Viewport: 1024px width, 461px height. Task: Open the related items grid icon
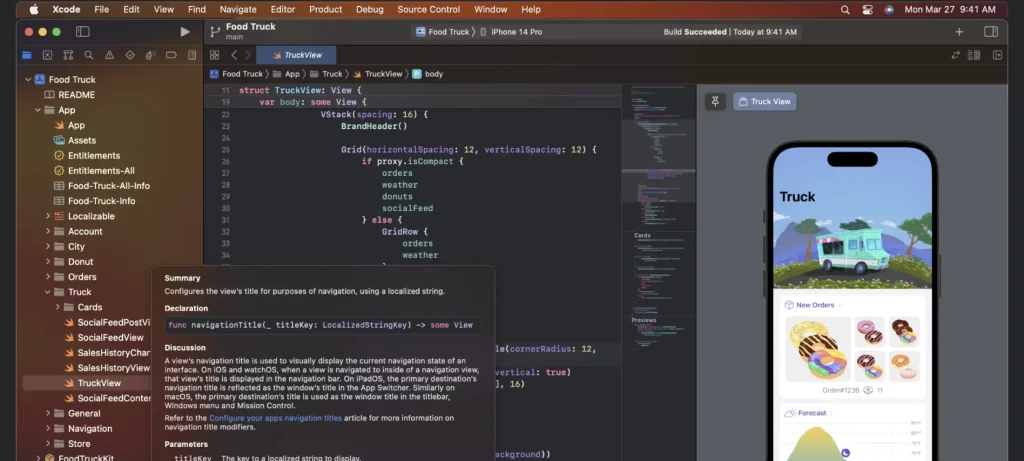coord(214,55)
